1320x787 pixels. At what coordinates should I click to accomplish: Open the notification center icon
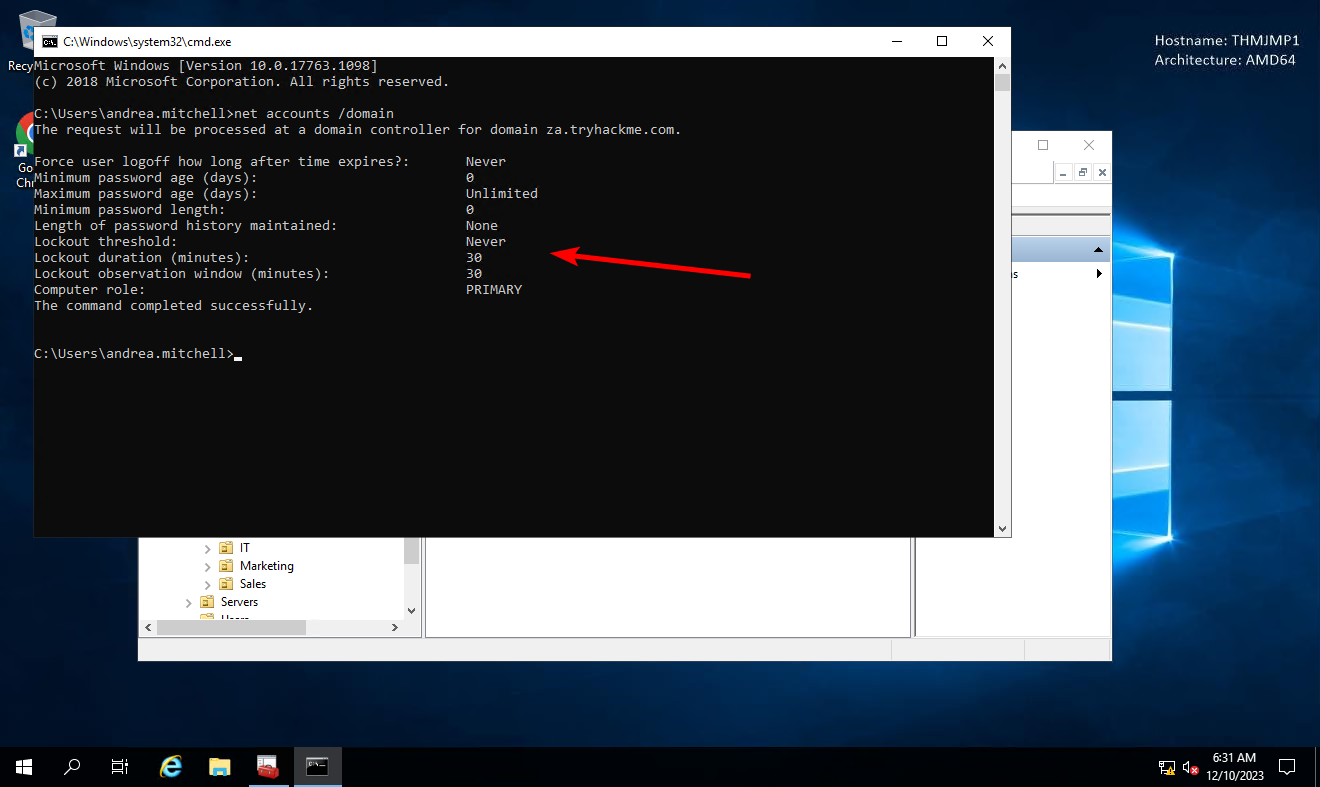pos(1287,767)
